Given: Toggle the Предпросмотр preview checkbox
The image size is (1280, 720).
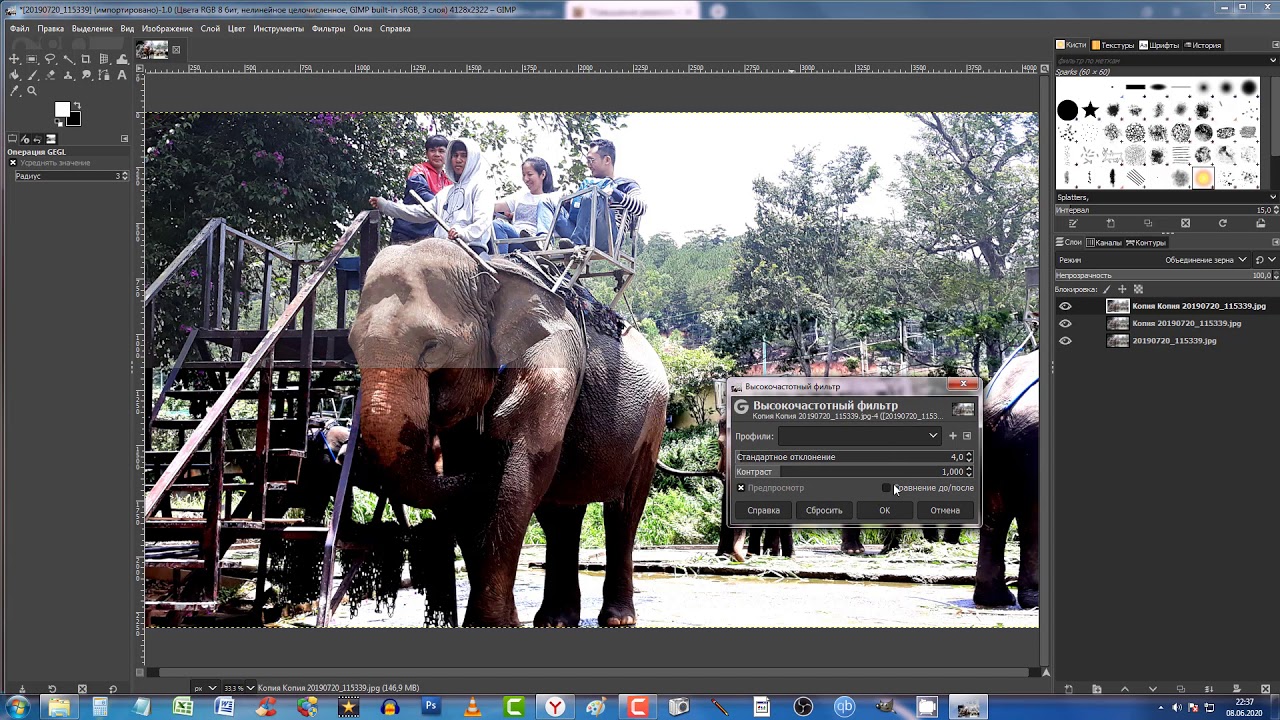Looking at the screenshot, I should (741, 488).
